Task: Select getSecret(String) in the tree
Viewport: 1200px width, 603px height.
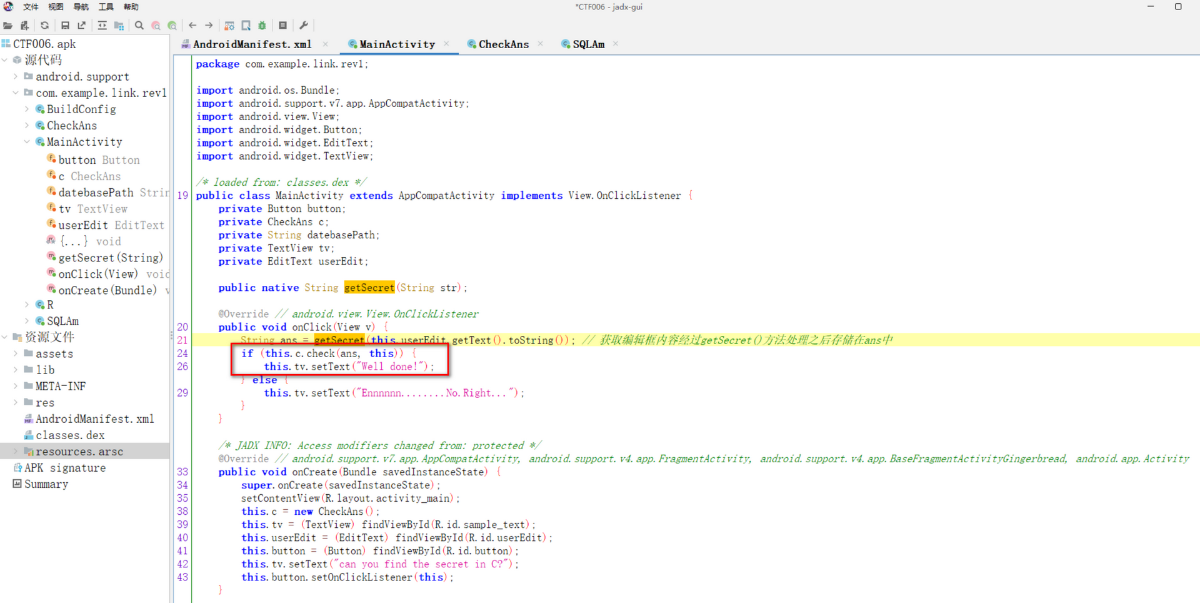Action: 110,257
